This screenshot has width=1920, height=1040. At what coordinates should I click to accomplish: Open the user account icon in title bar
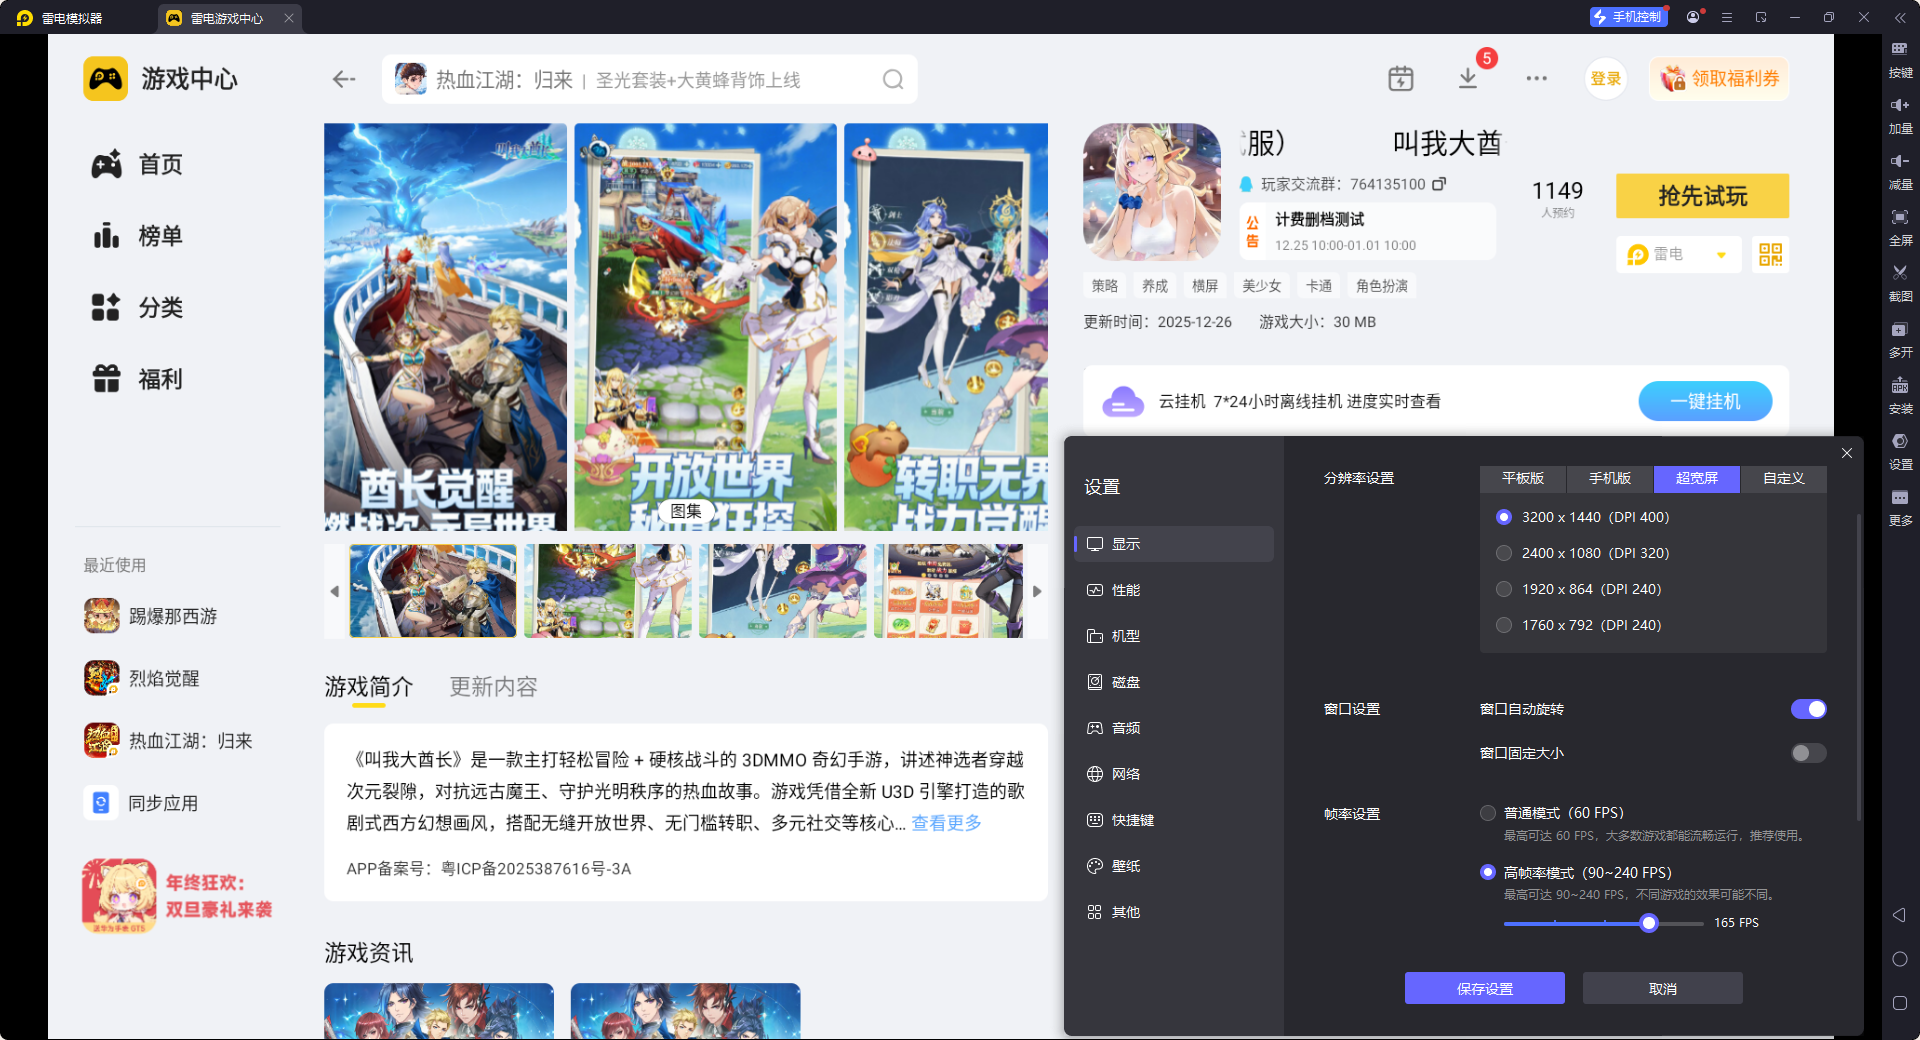coord(1692,17)
